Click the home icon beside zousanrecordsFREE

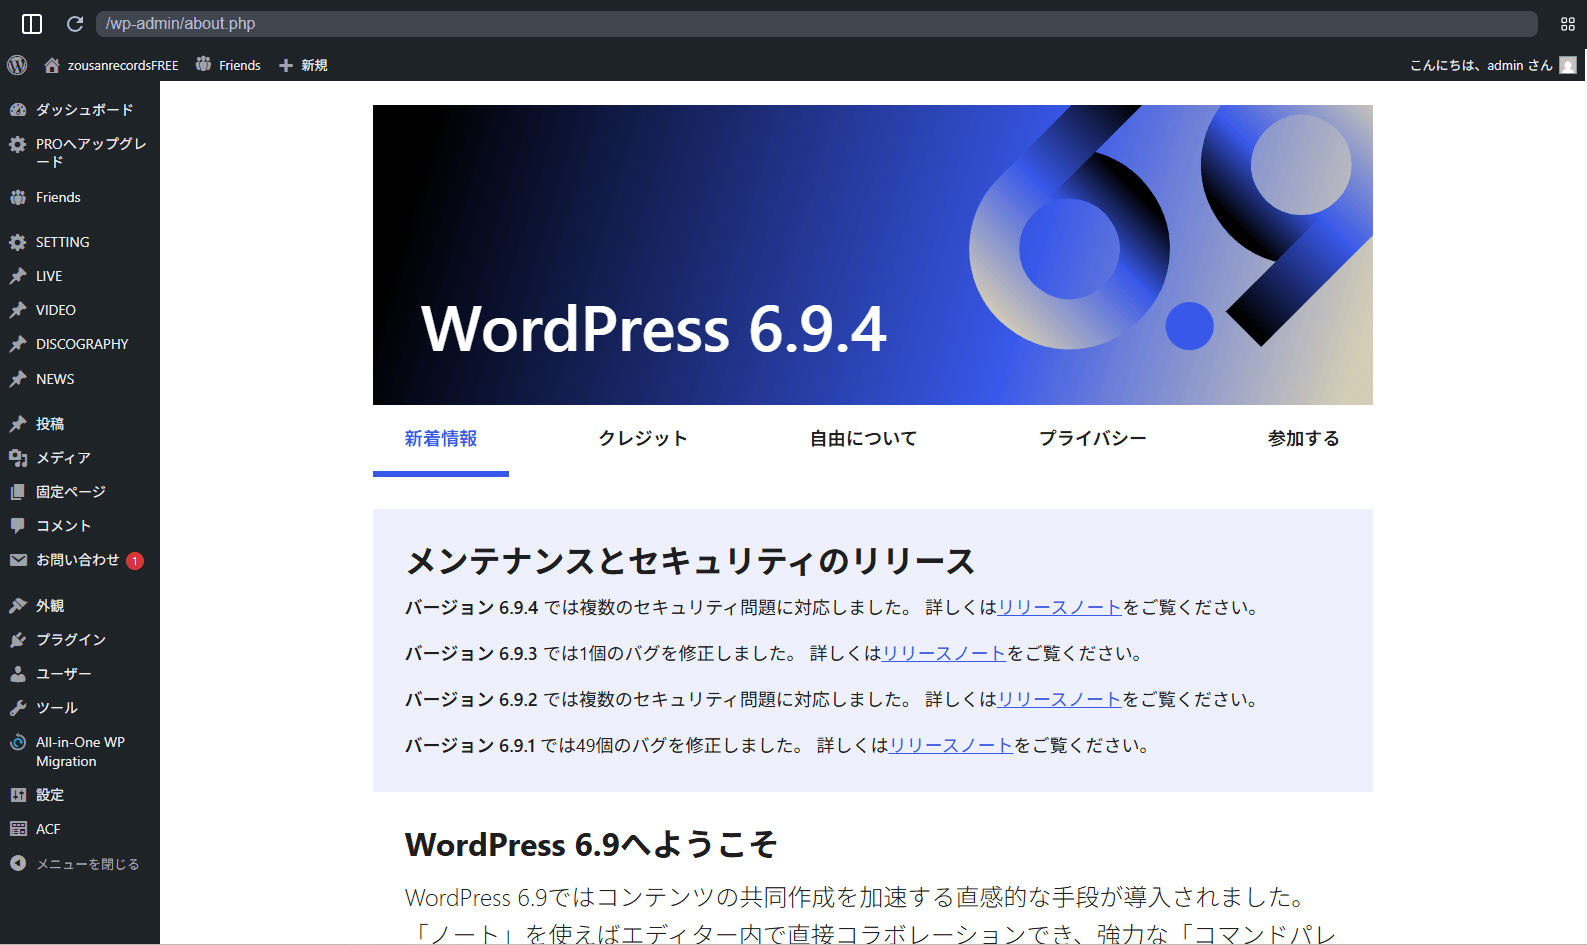coord(52,65)
